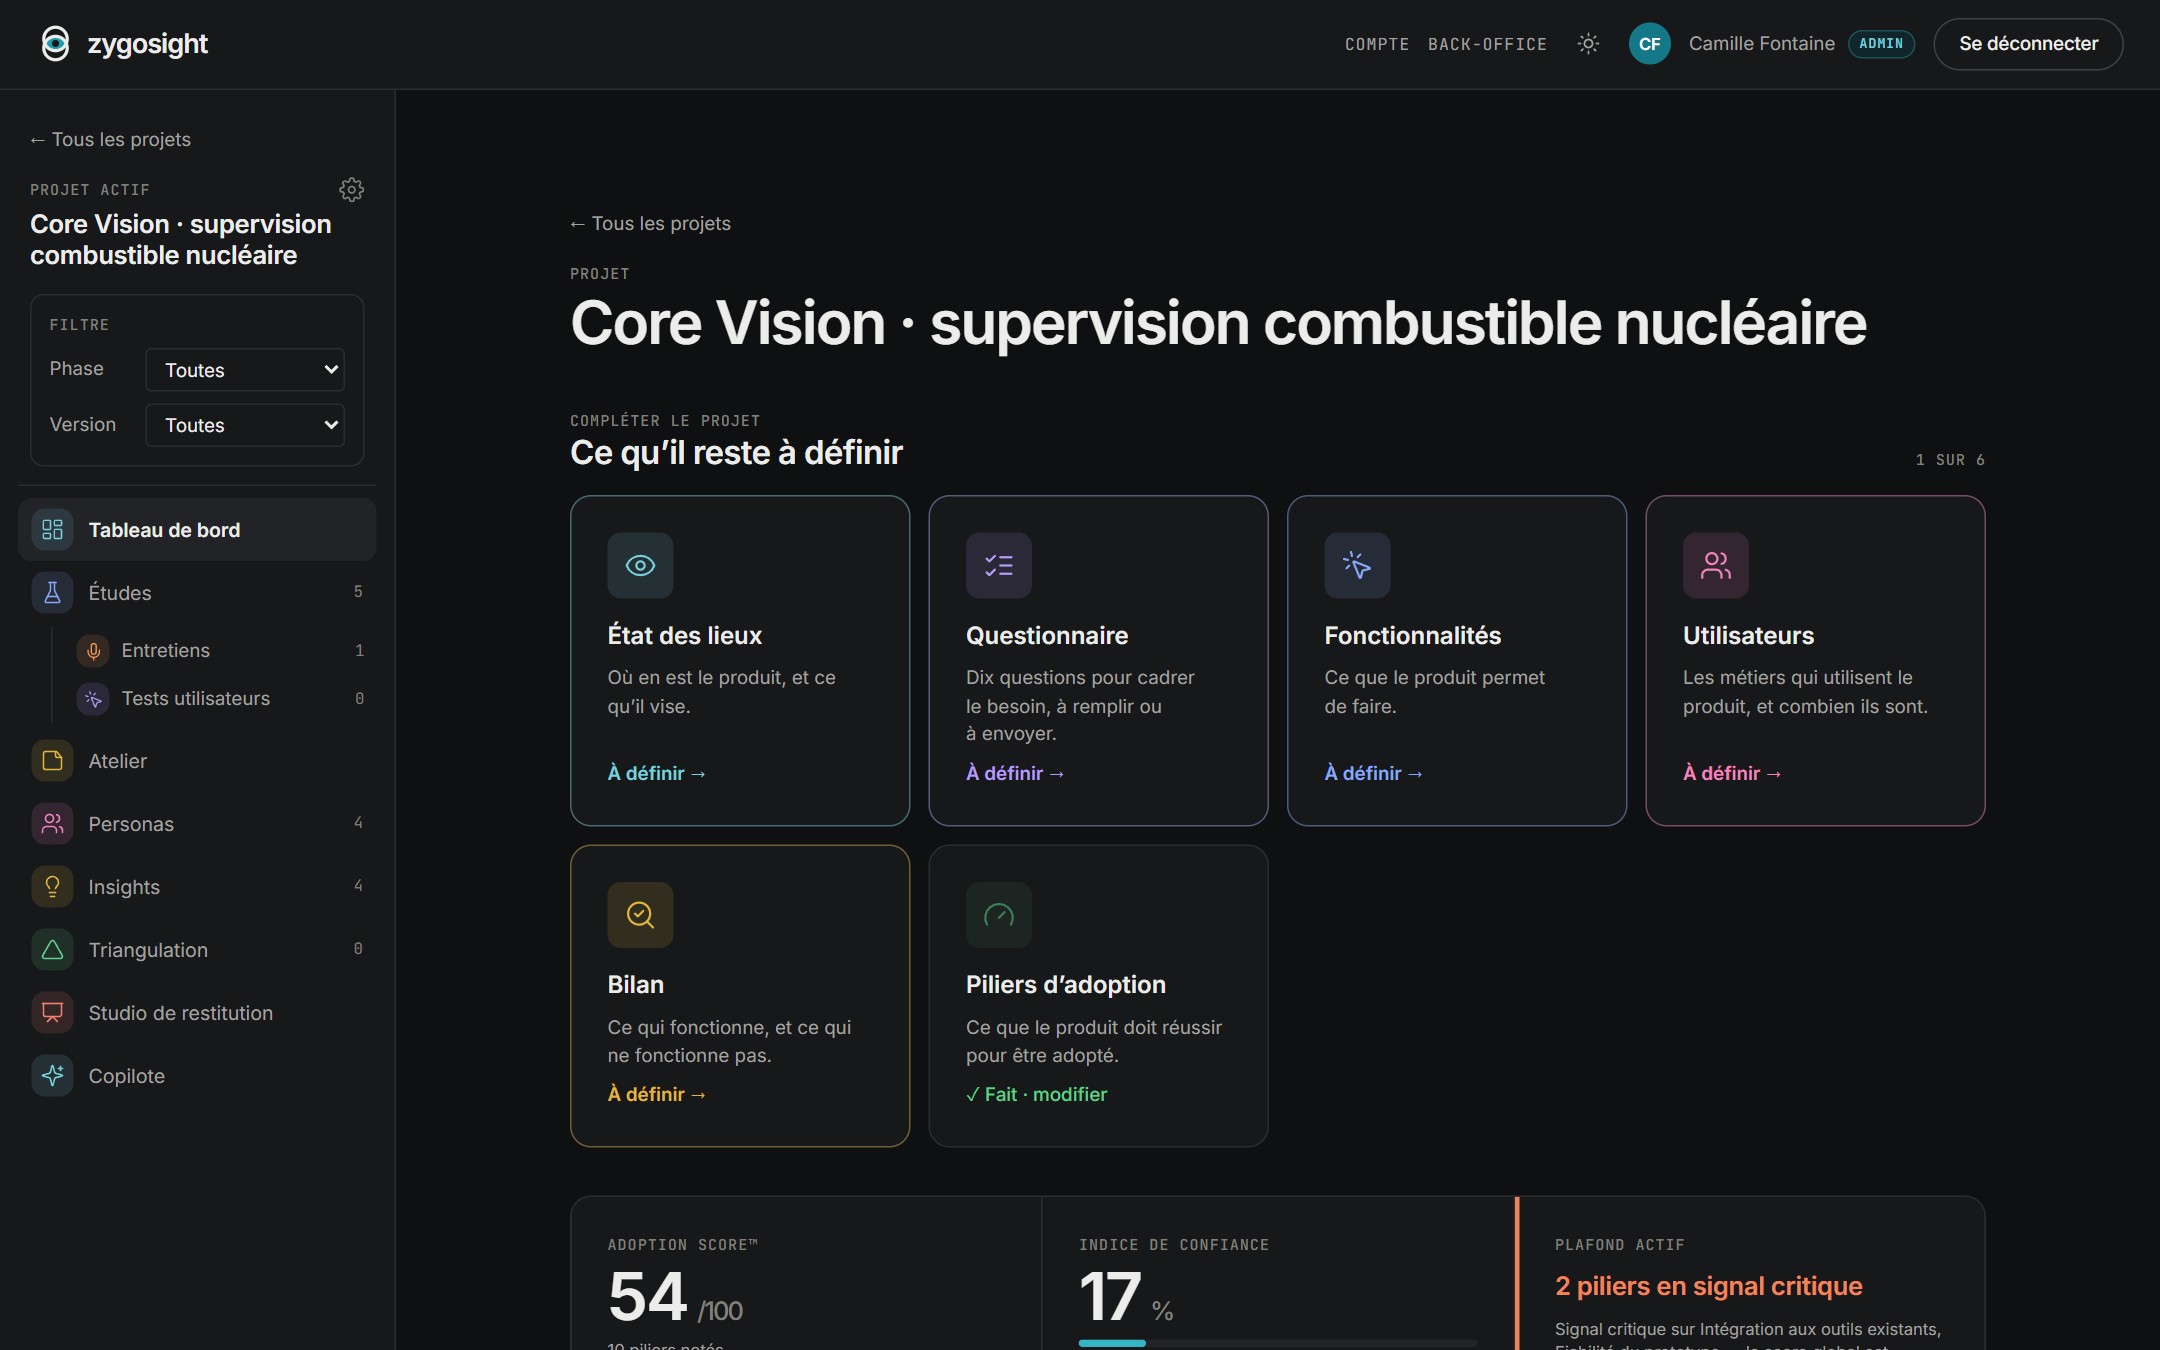Open project settings gear icon
Screen dimensions: 2160x1350
(351, 189)
